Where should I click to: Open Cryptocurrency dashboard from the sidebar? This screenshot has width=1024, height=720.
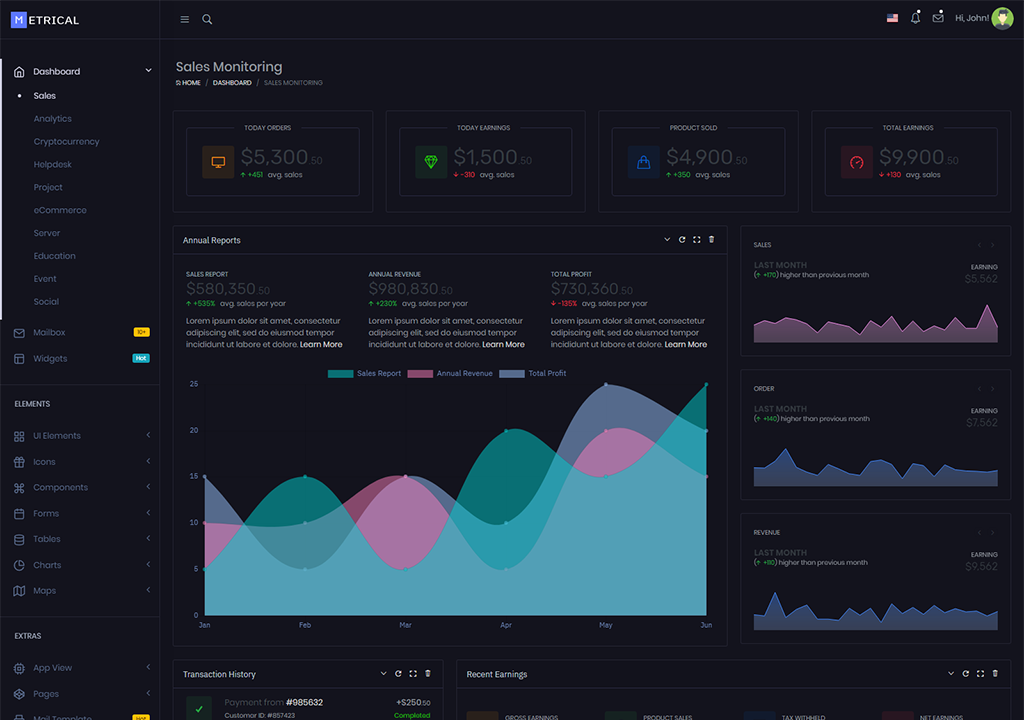coord(66,142)
